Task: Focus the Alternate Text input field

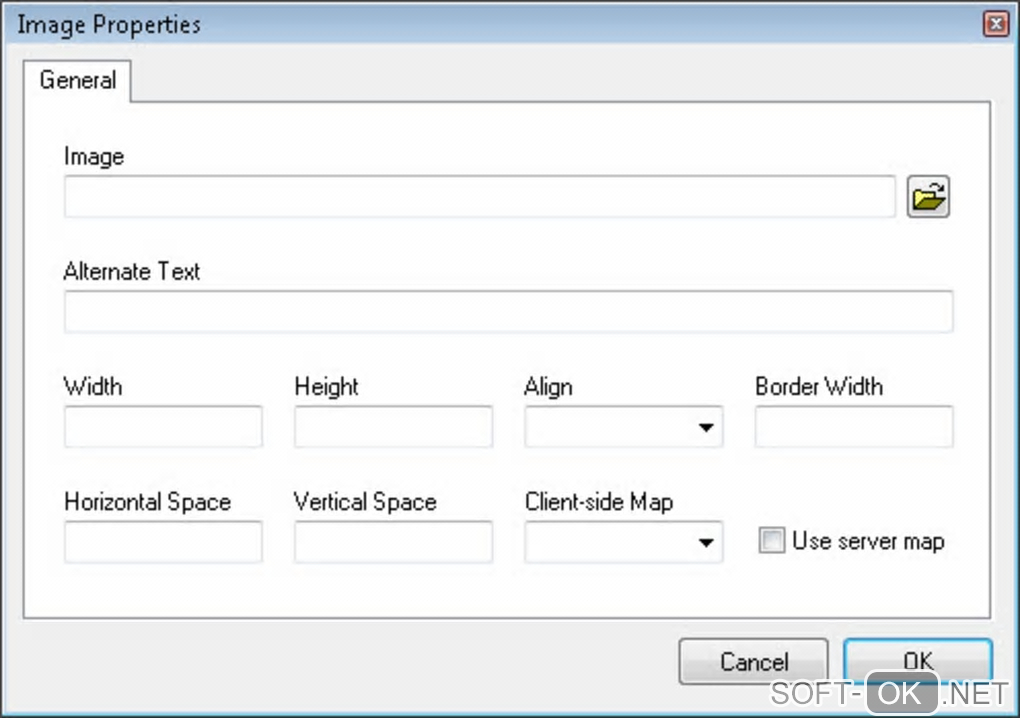Action: click(508, 312)
